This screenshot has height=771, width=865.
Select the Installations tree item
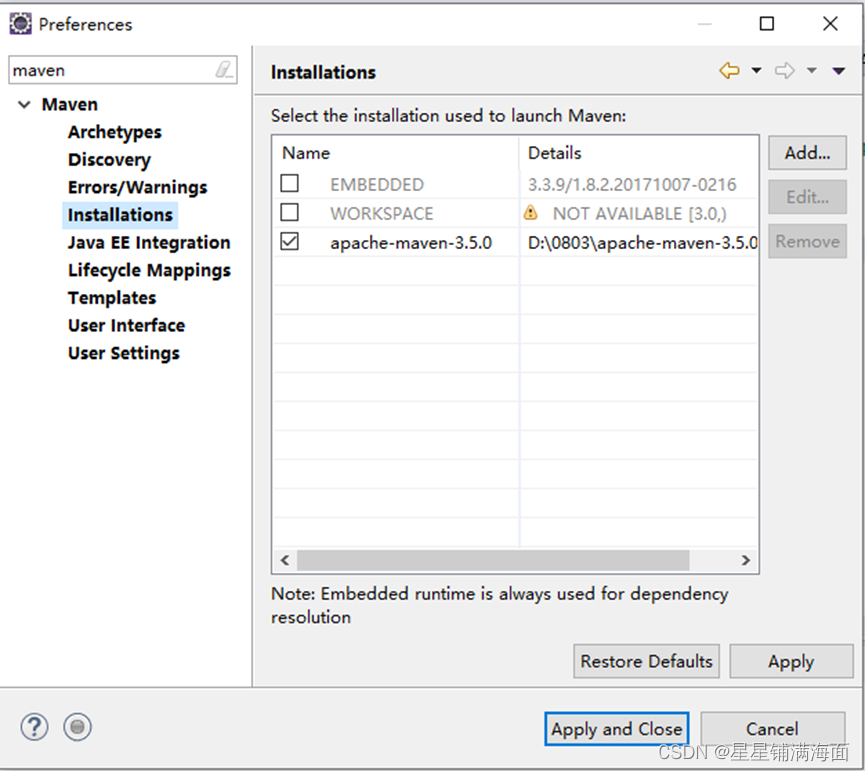coord(120,215)
